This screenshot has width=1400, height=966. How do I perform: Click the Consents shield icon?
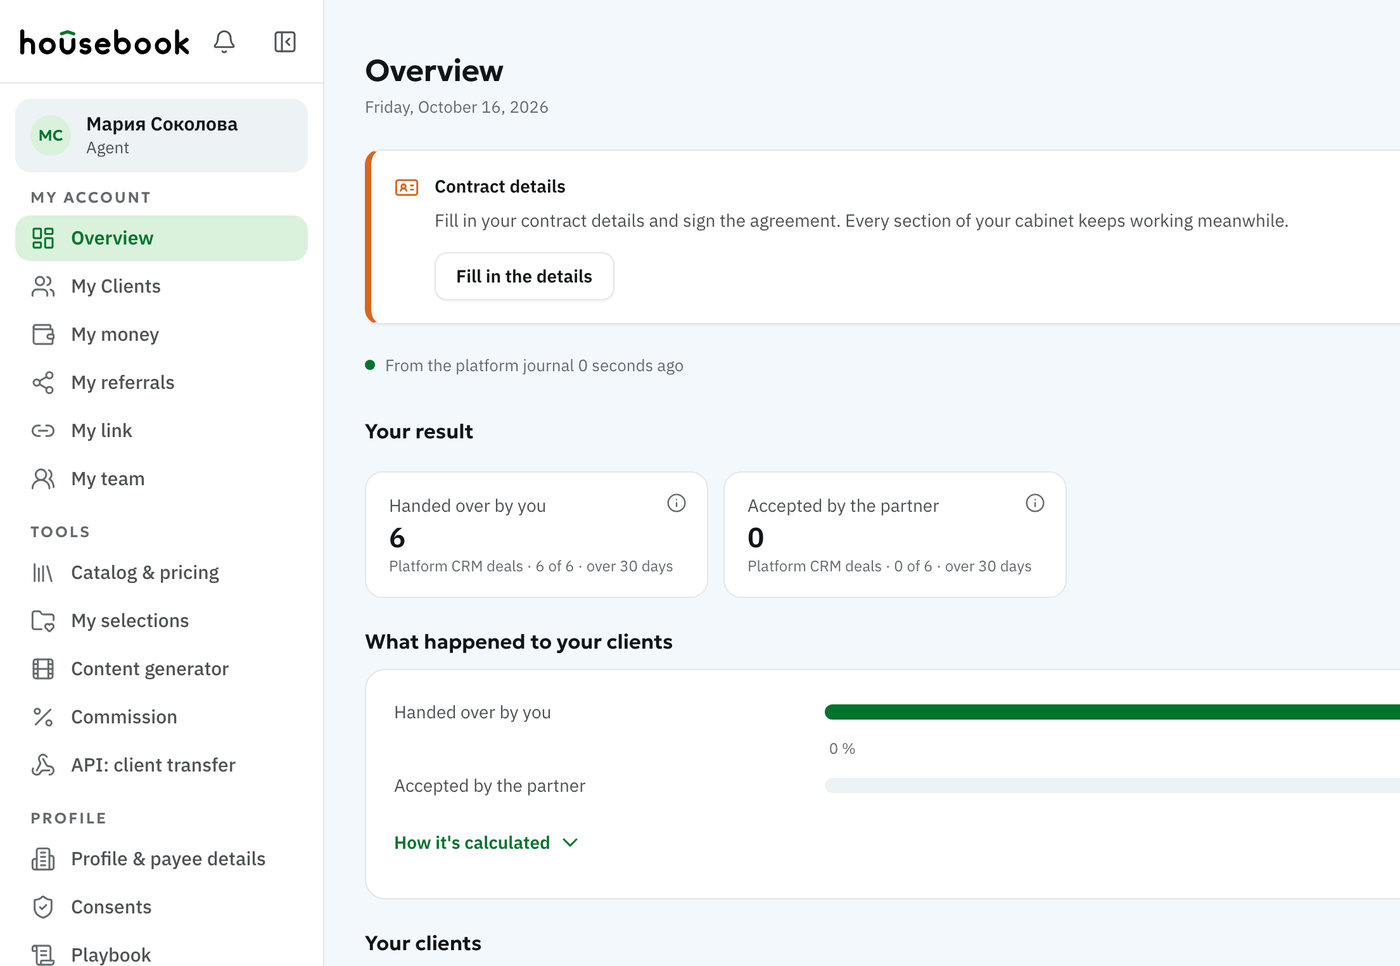point(43,906)
